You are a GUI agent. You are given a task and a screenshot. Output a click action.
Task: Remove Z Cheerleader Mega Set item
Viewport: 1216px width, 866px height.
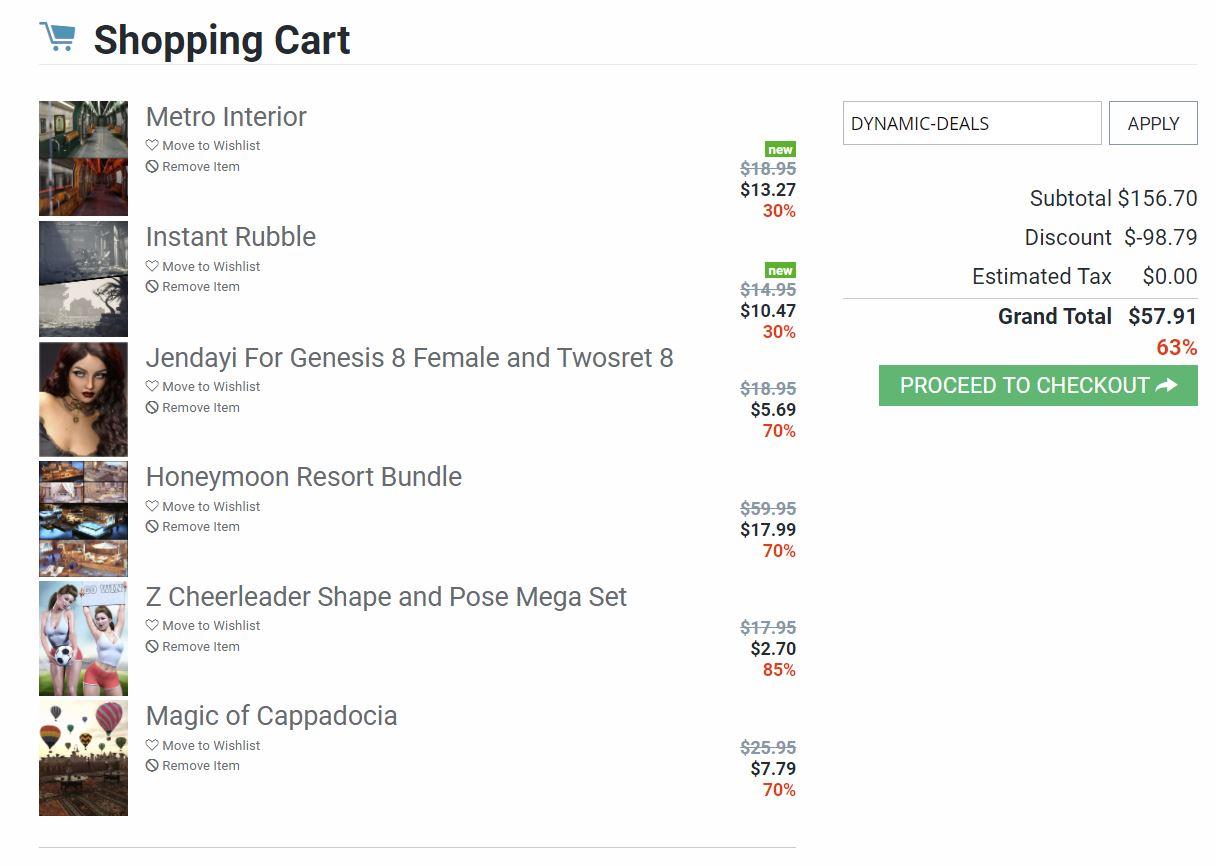click(200, 646)
